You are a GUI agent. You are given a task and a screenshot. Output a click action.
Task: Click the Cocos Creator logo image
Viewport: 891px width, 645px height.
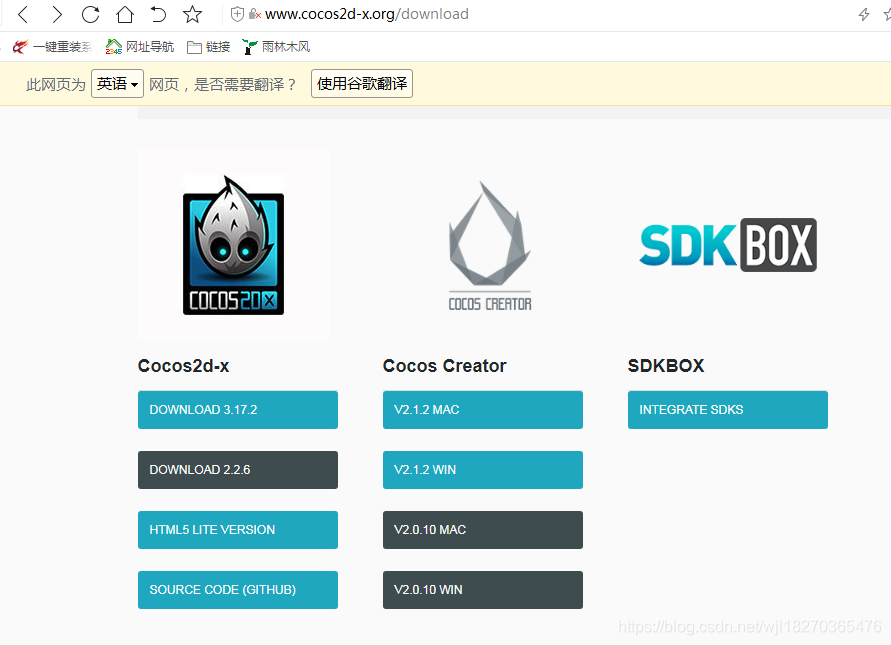click(x=490, y=245)
